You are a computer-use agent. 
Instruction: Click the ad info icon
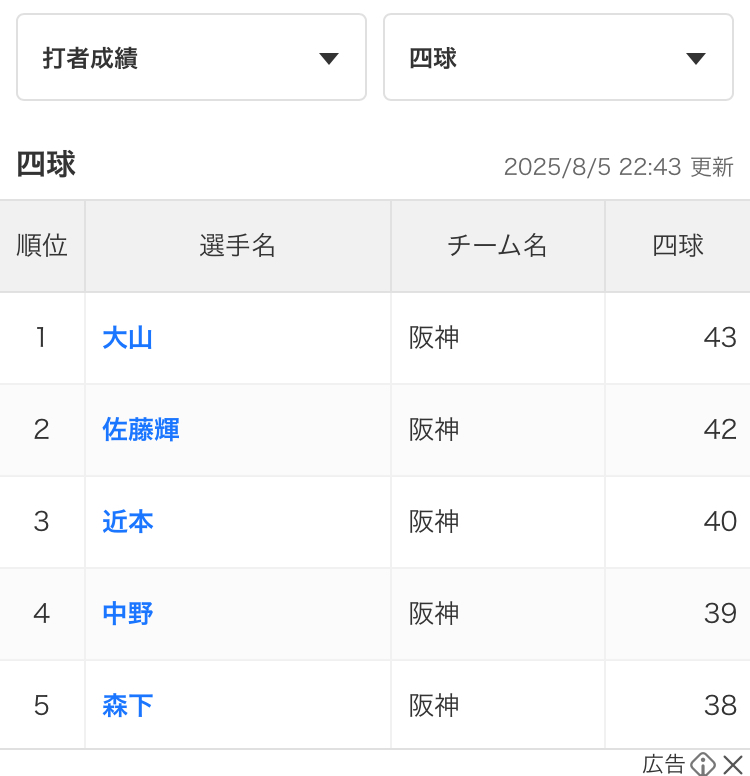coord(703,765)
